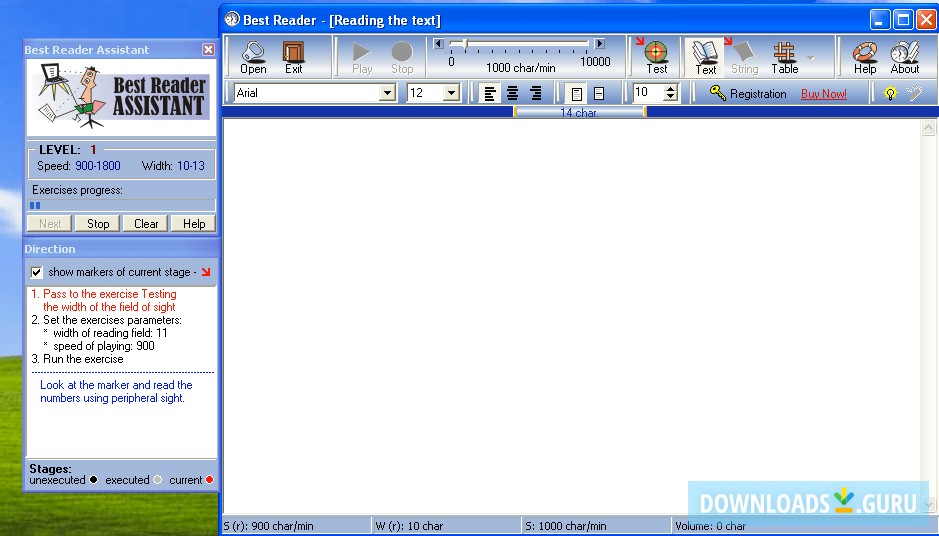Launch the Test target icon
The image size is (939, 536).
point(656,57)
